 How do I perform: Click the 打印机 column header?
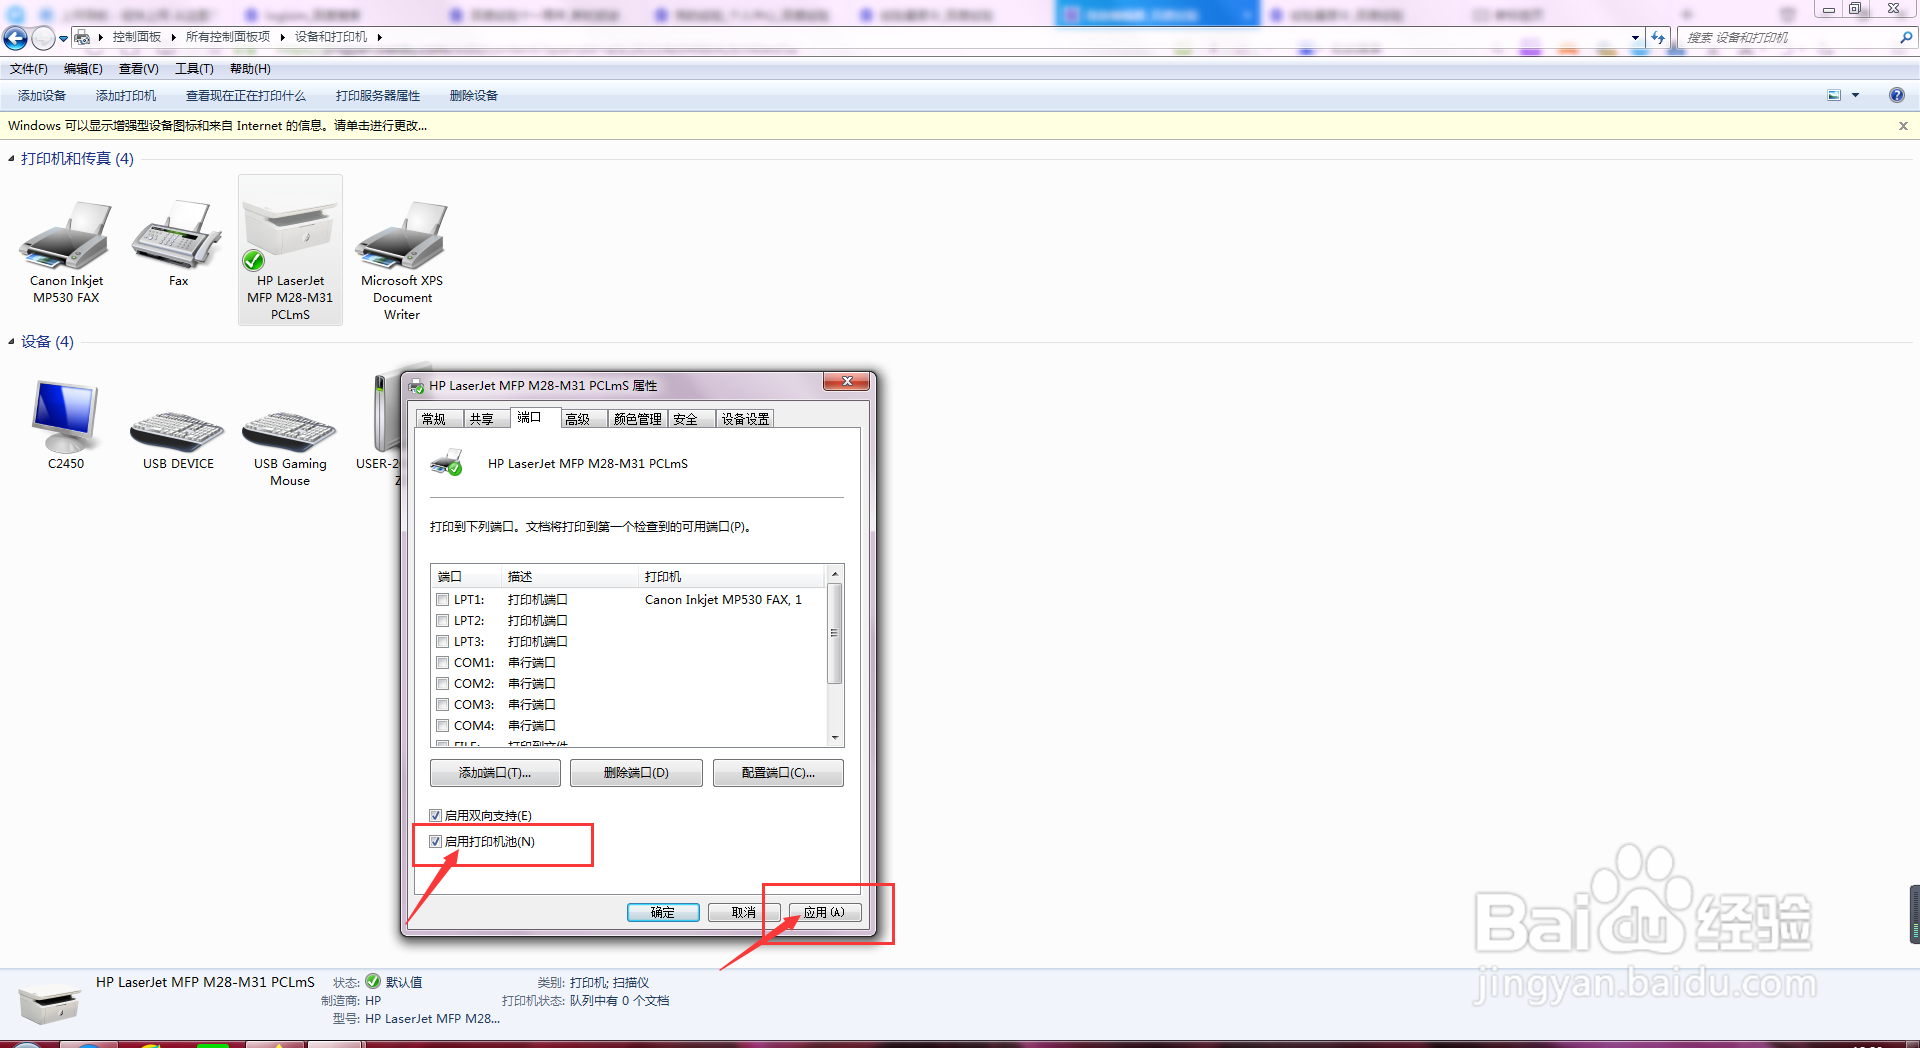click(732, 577)
